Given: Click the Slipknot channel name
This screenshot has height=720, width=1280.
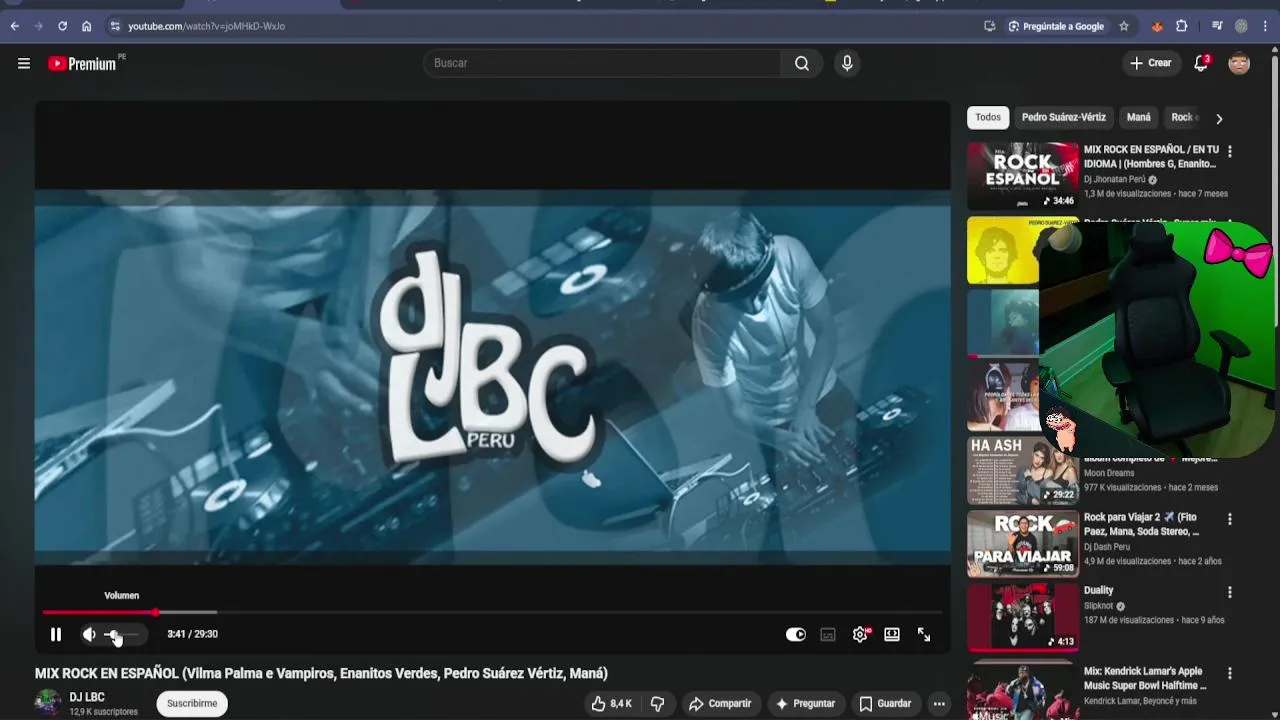Looking at the screenshot, I should [x=1098, y=606].
